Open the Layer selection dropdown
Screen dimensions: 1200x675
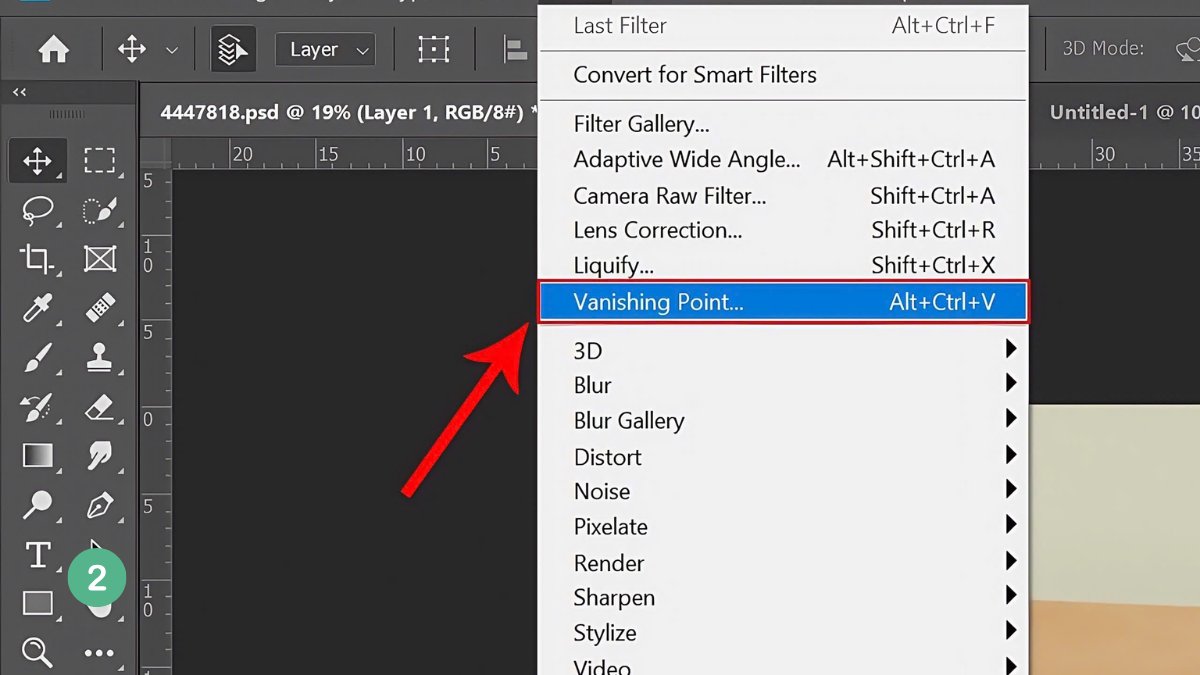click(325, 49)
